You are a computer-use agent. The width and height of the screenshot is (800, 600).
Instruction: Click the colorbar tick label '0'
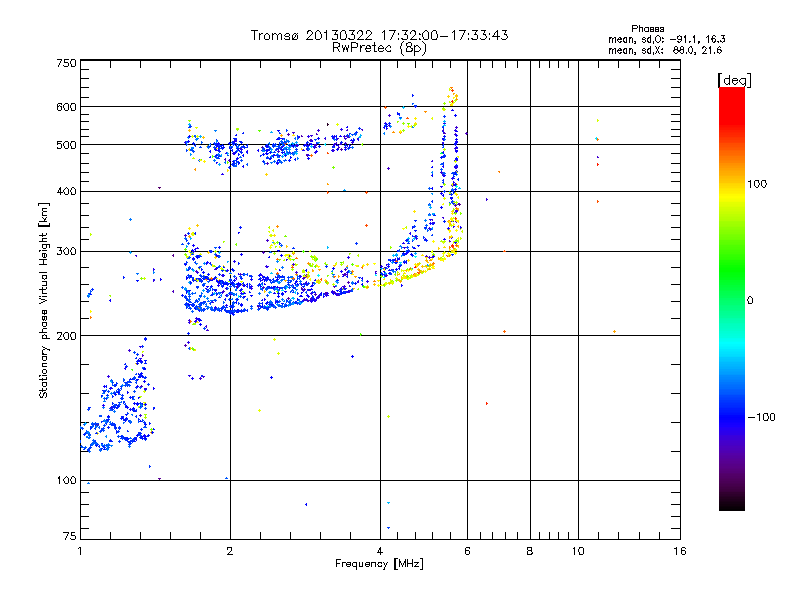[750, 301]
